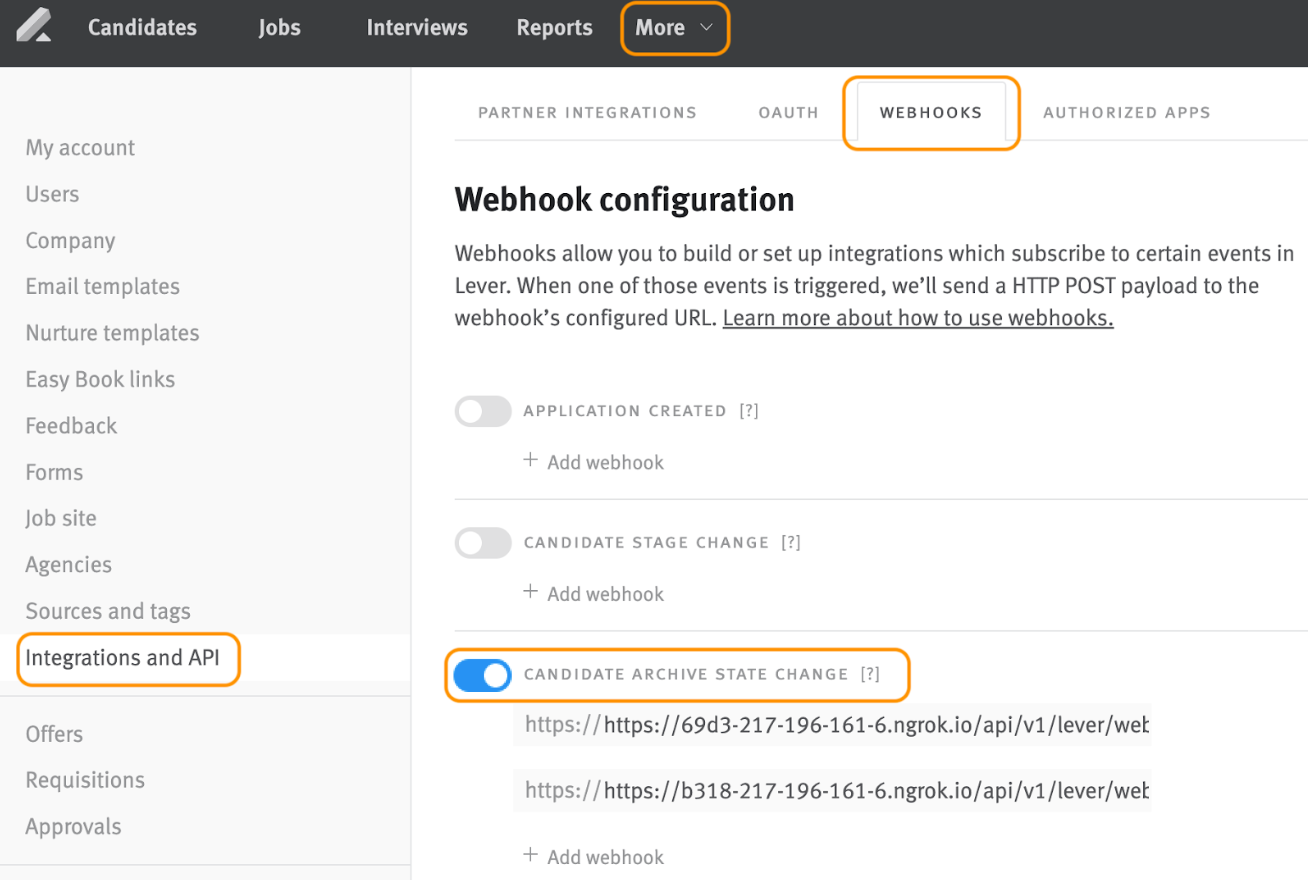Screen dimensions: 1308x880
Task: Select the Webhooks tab
Action: pyautogui.click(x=931, y=113)
